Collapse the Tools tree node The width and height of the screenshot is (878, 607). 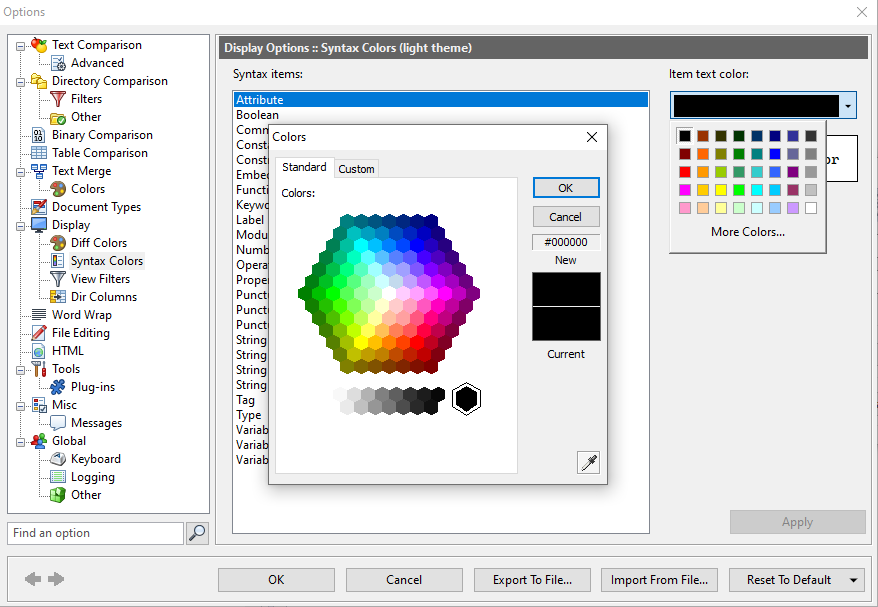[21, 370]
